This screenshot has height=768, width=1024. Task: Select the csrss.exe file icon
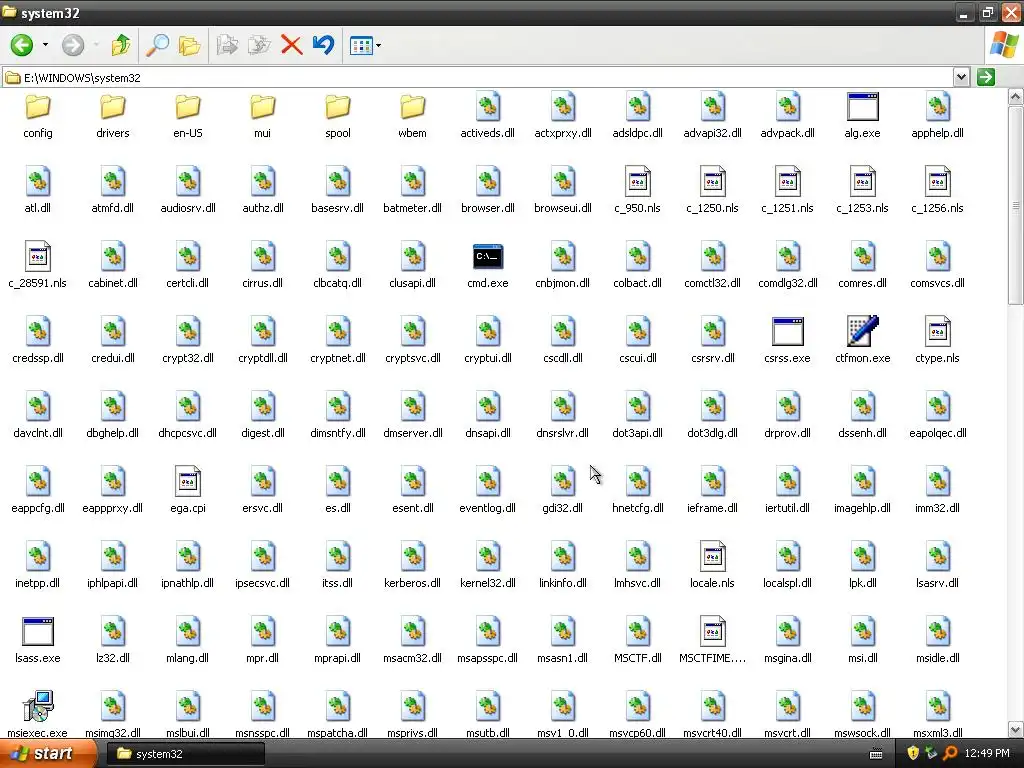coord(788,331)
